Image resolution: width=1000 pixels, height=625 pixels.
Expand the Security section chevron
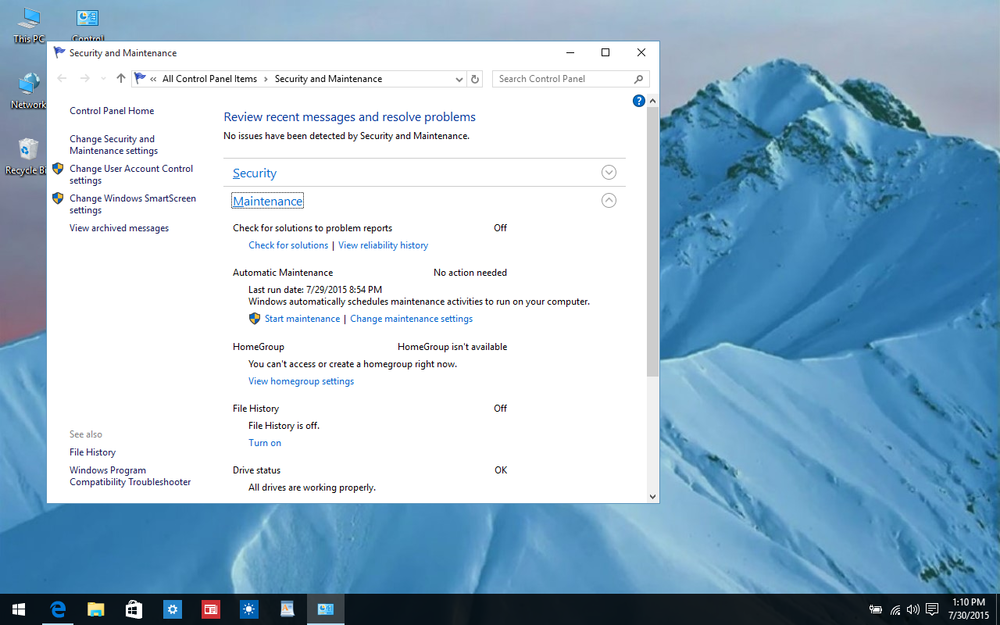pos(608,172)
